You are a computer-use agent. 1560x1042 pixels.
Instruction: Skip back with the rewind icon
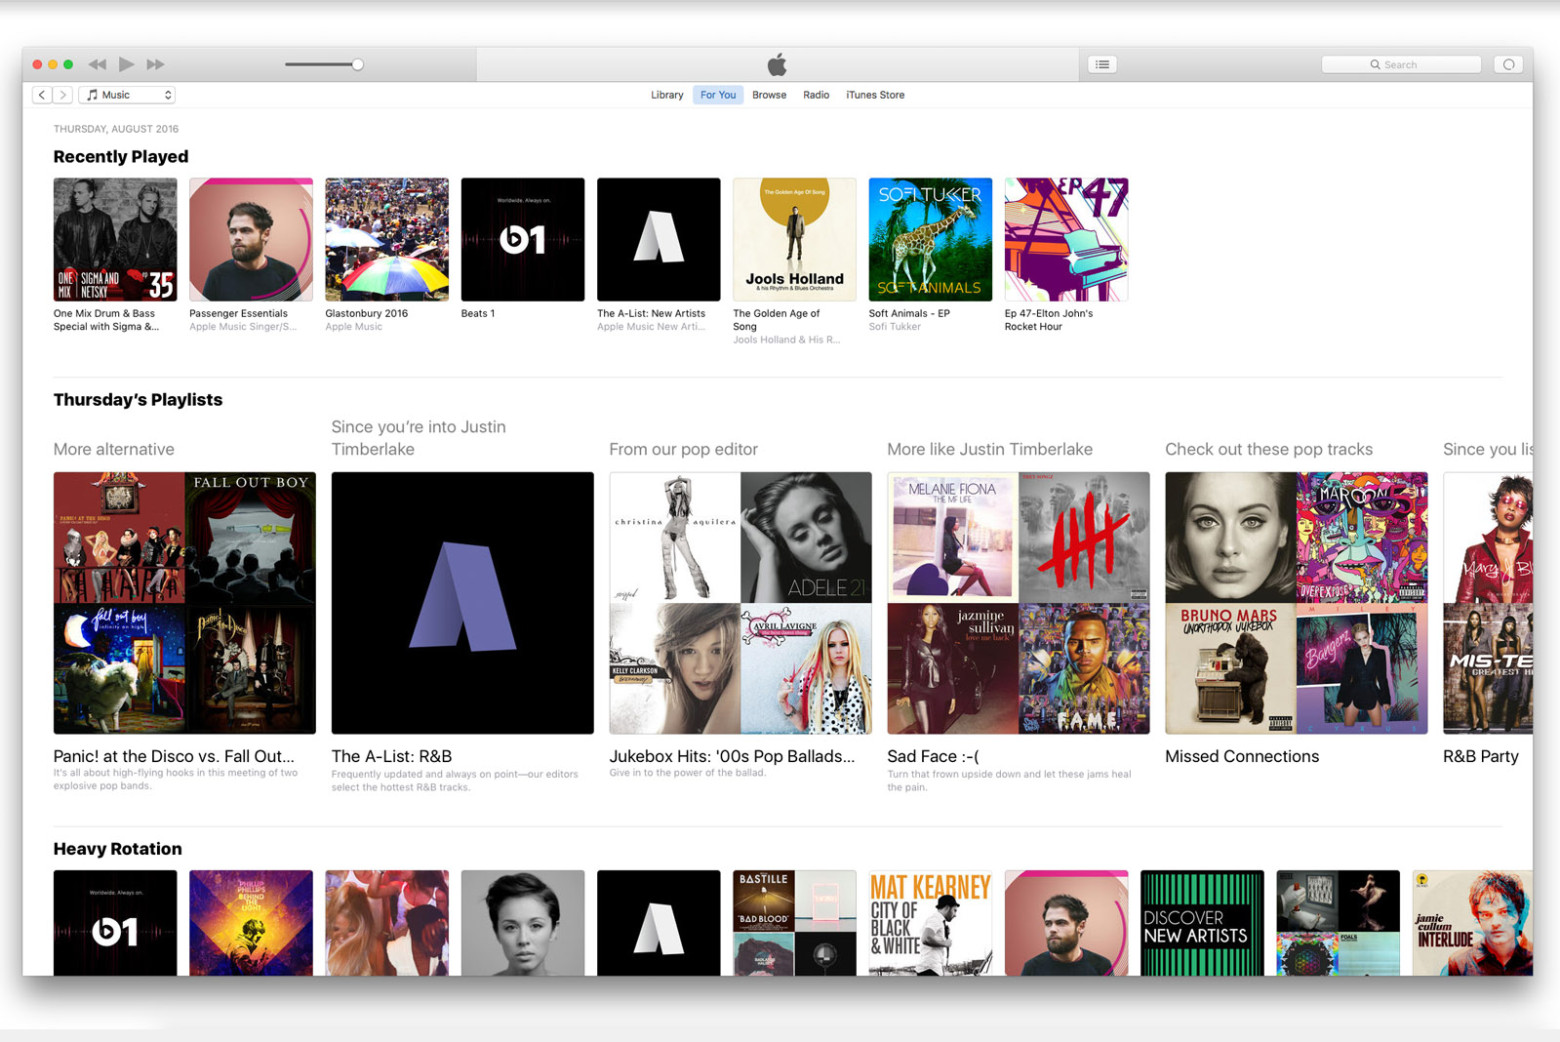pyautogui.click(x=97, y=64)
